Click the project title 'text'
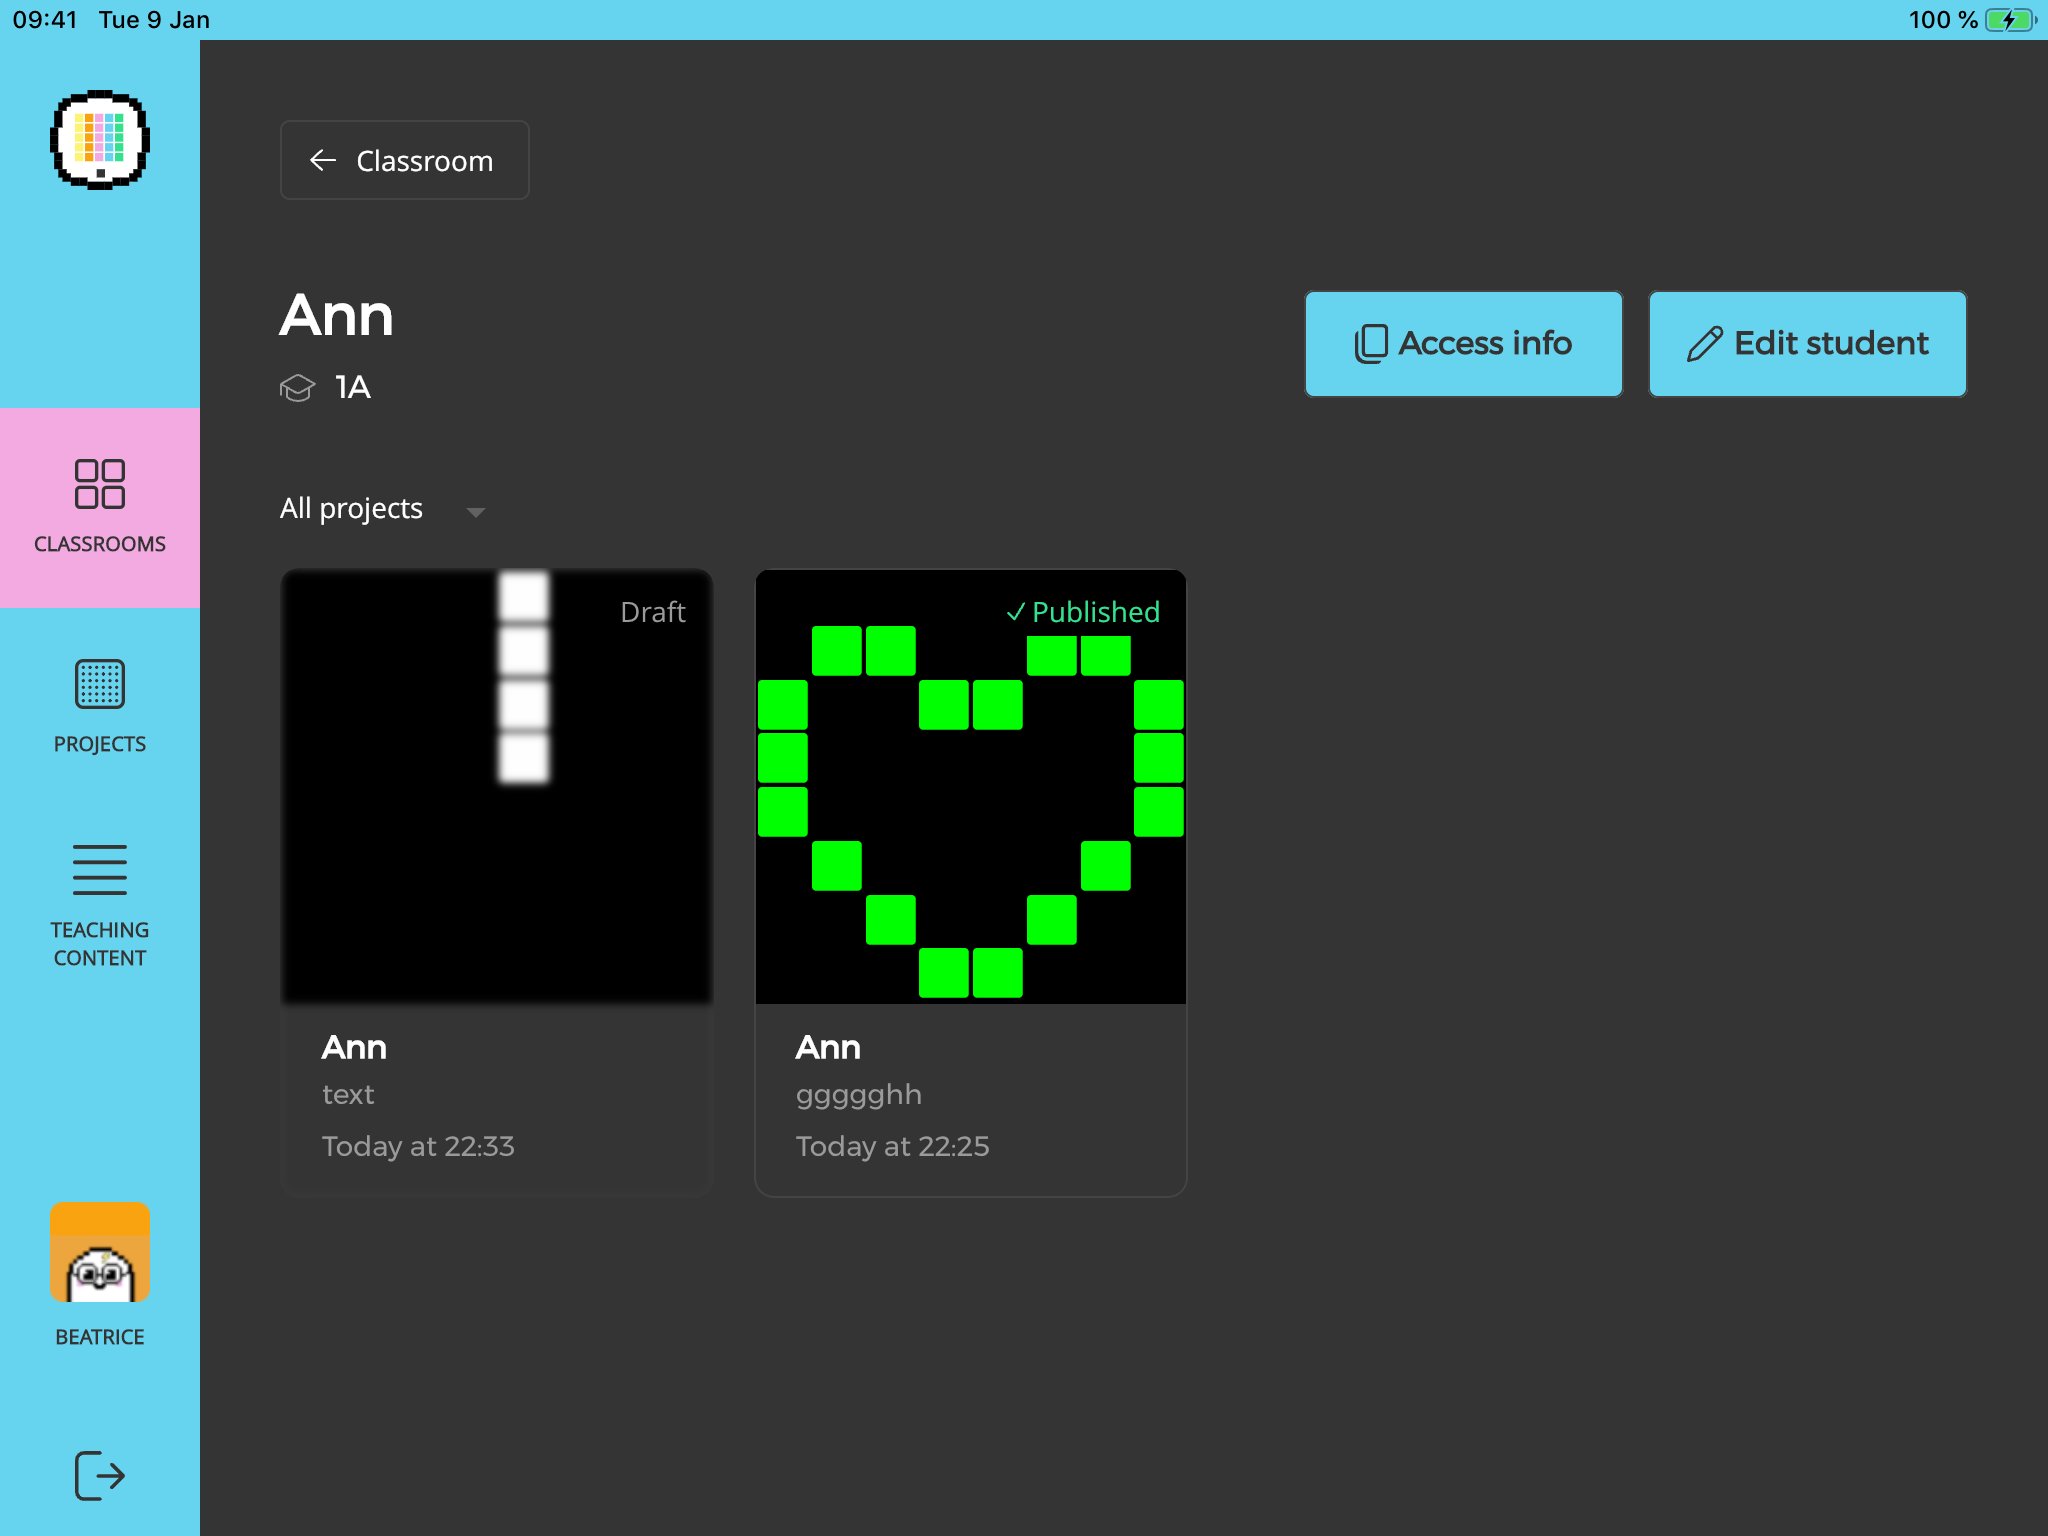 click(x=348, y=1094)
